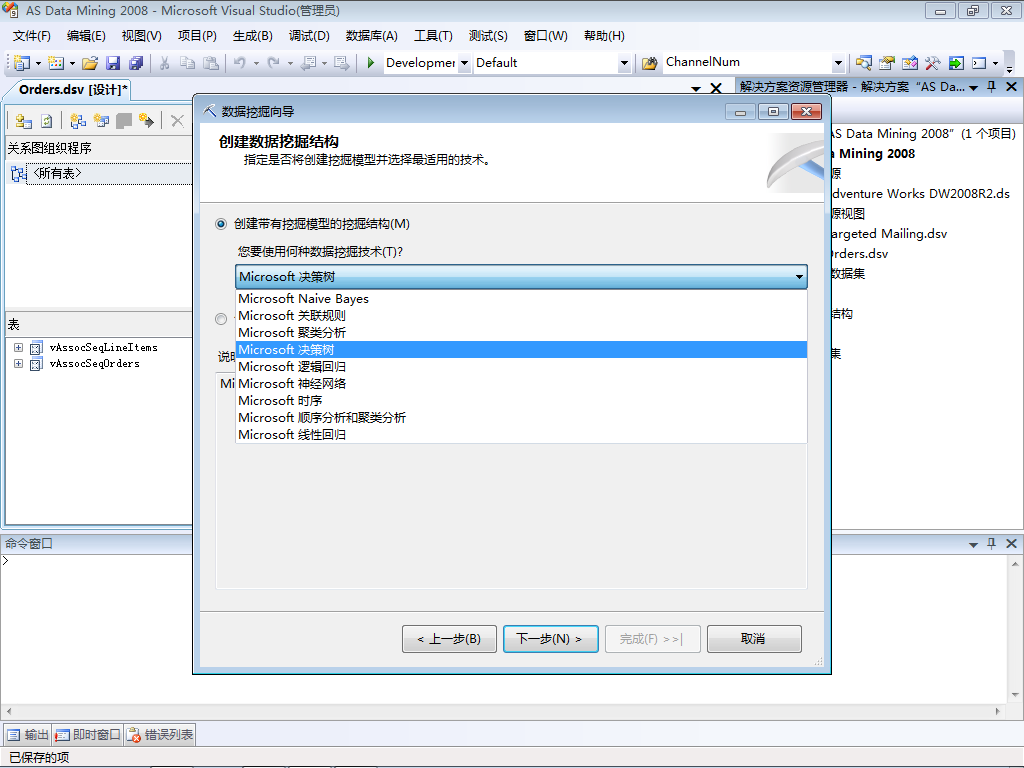Switch to the 即时窗口 tab
The image size is (1024, 768).
tap(88, 735)
